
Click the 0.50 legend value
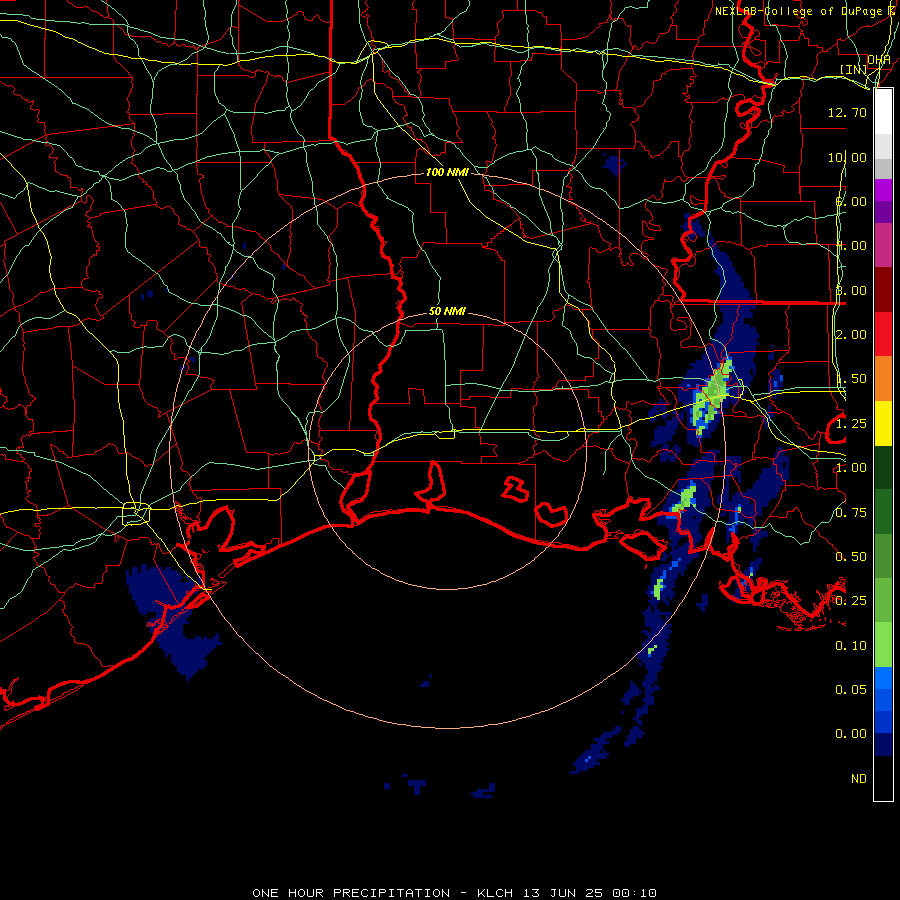click(x=851, y=556)
